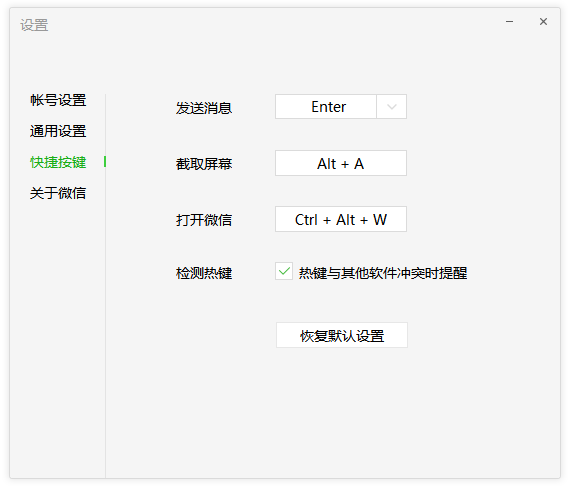Click the 打开微信 label
The width and height of the screenshot is (582, 493).
tap(204, 220)
